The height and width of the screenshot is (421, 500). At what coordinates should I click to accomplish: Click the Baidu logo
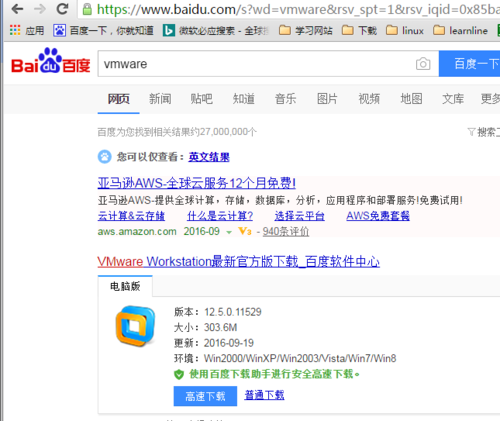[x=51, y=61]
